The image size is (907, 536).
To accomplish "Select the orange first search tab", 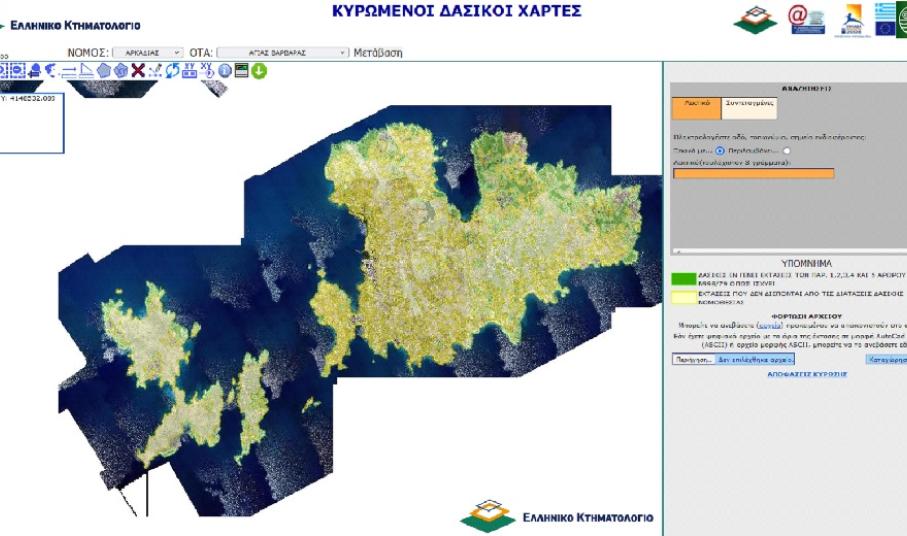I will point(696,102).
